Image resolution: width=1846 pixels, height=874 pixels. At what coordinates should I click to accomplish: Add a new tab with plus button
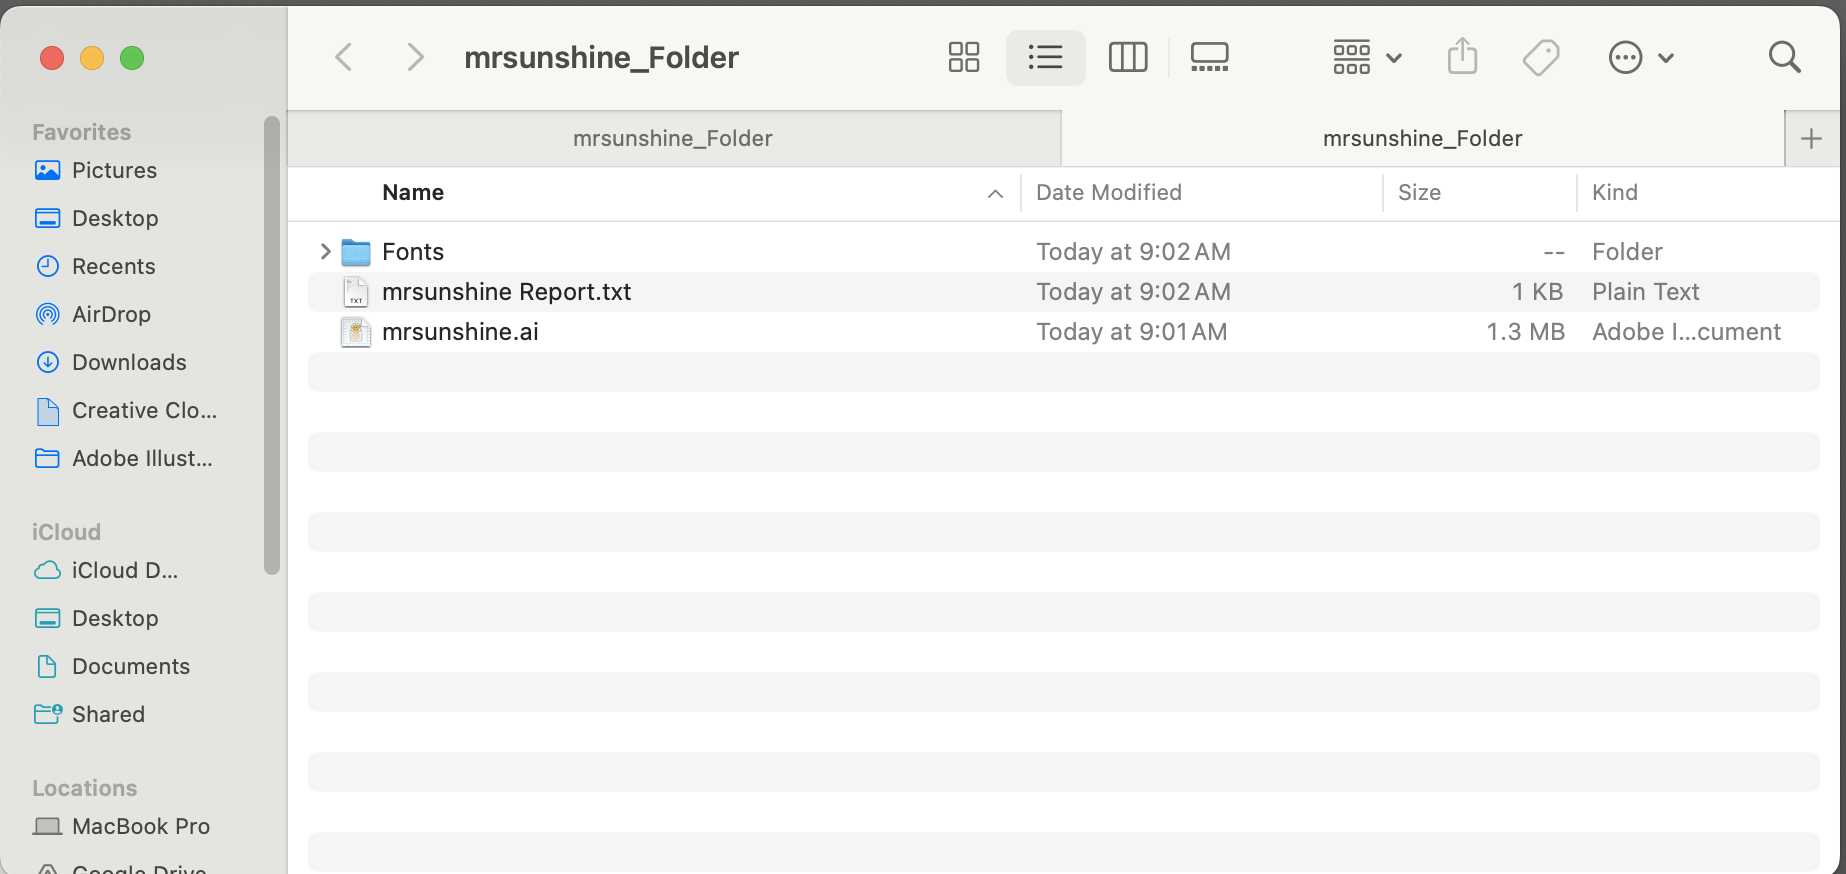tap(1811, 138)
